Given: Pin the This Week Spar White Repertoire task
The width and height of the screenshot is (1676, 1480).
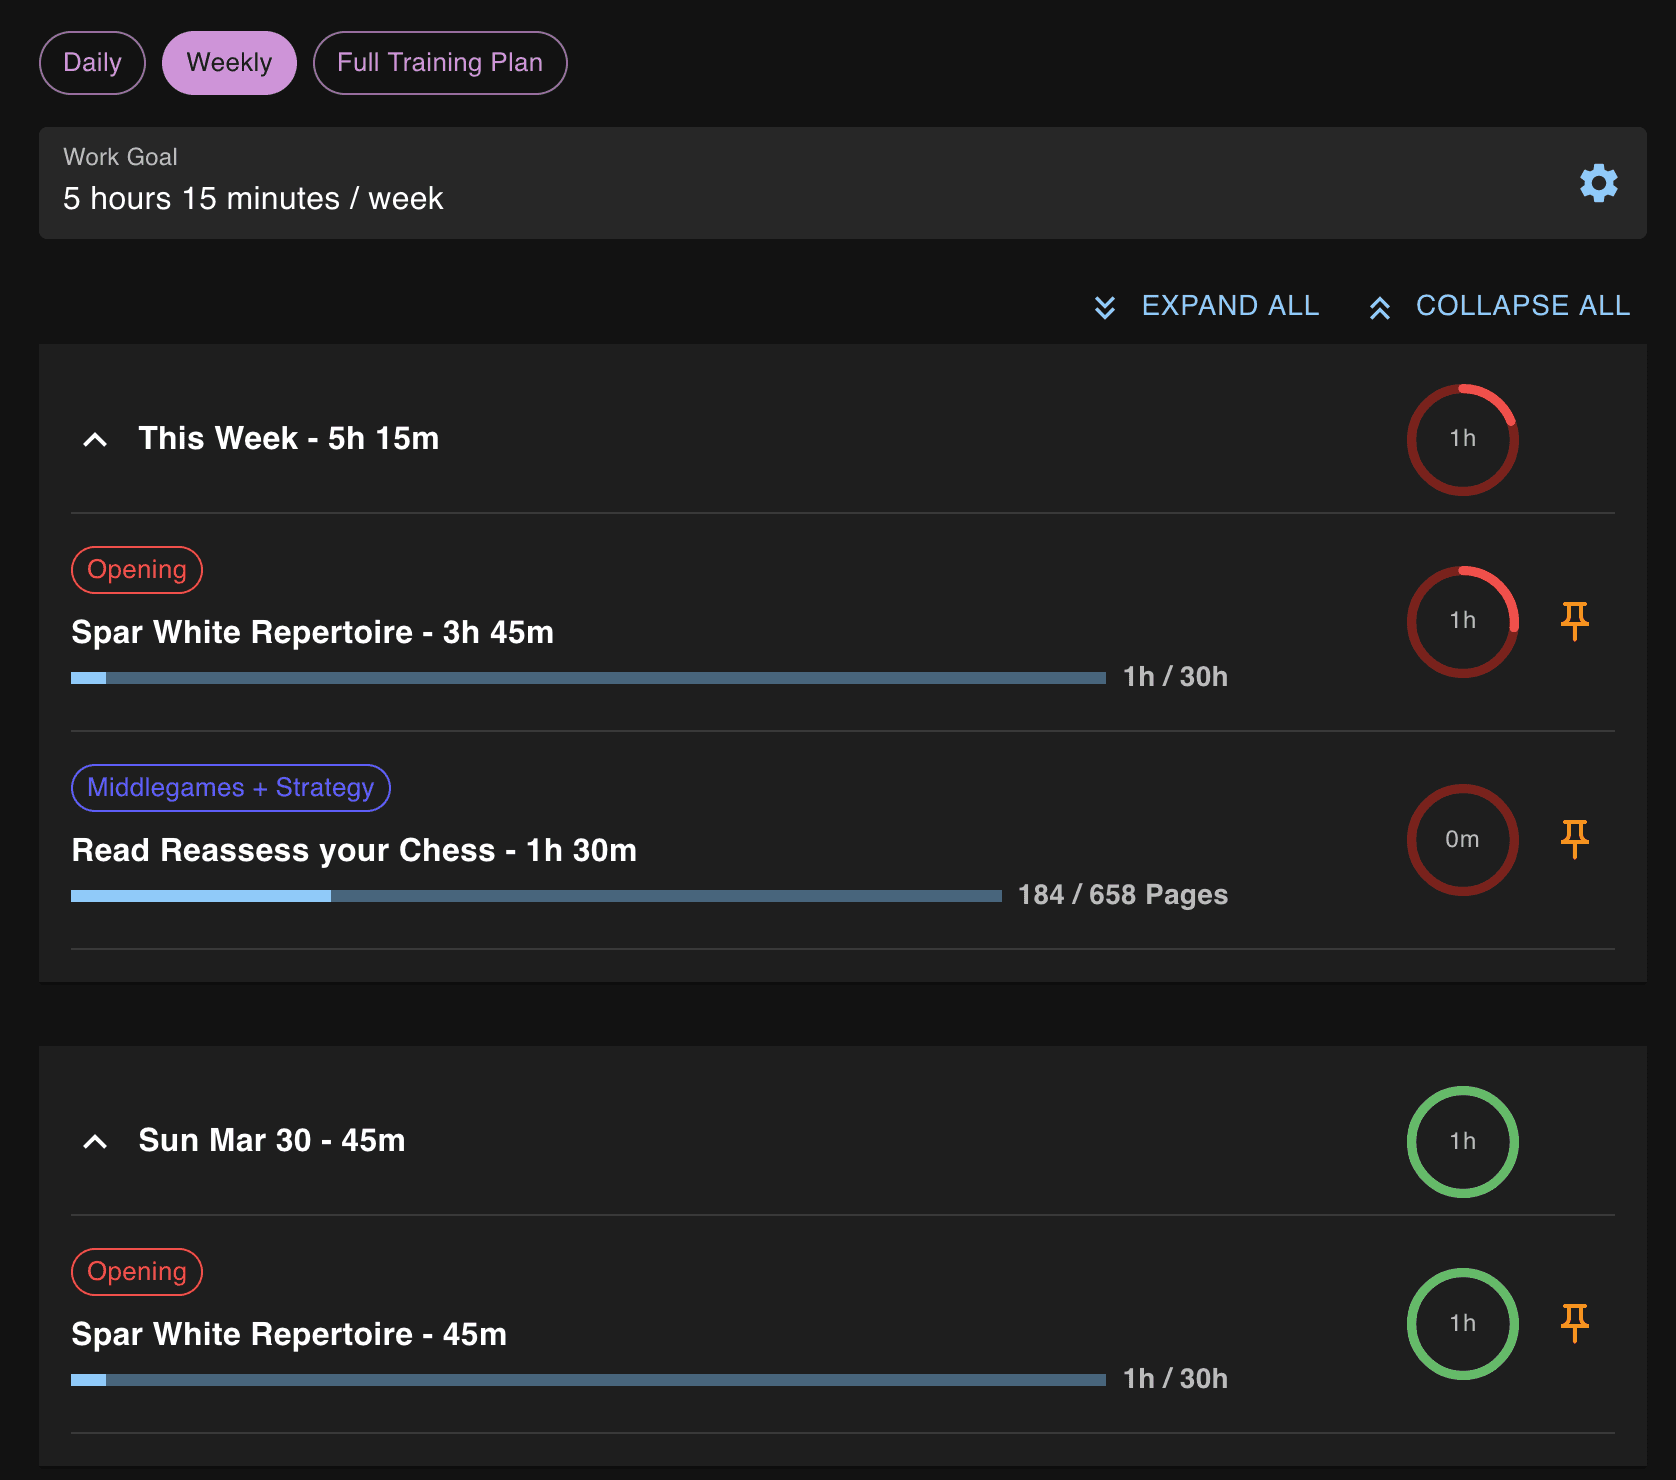Looking at the screenshot, I should 1574,621.
